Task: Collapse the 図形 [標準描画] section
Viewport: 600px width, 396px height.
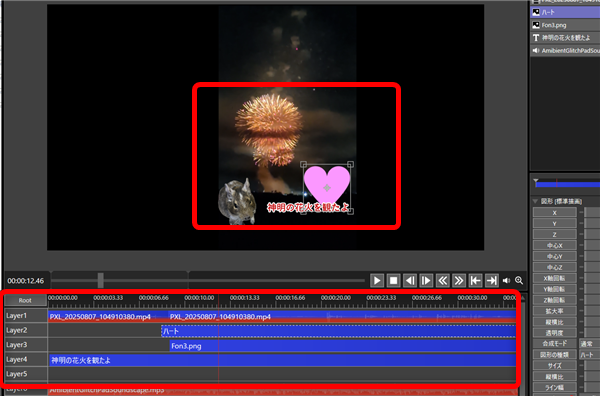Action: point(535,201)
